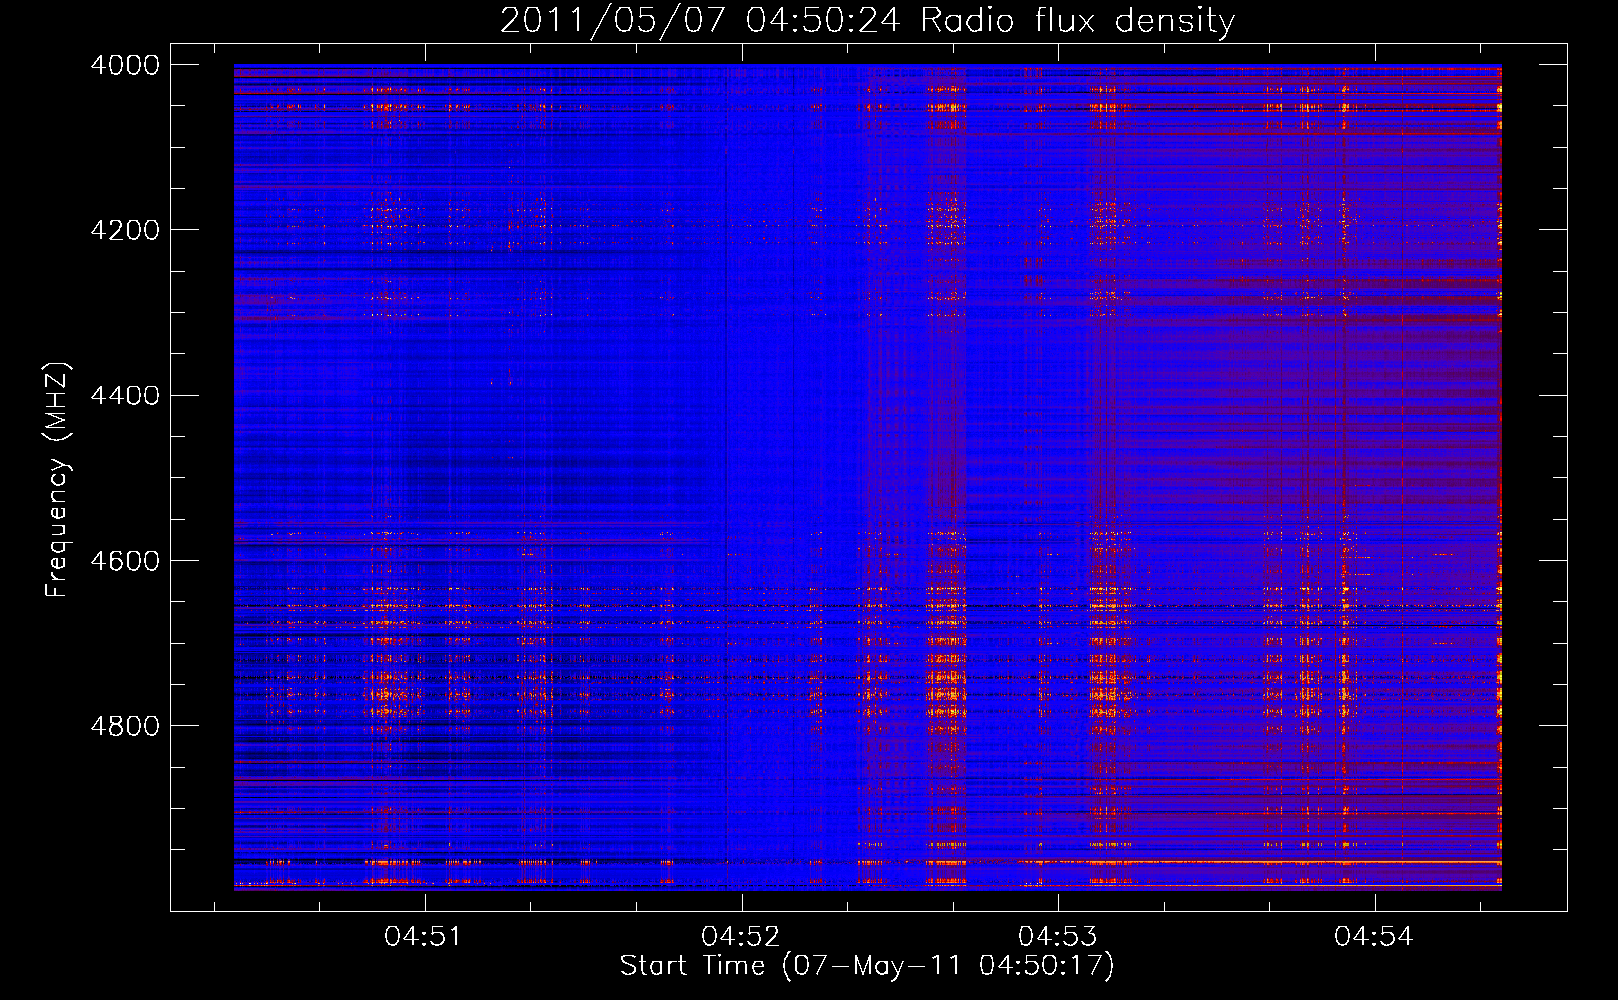Click the 04:51 time tick label
Screen dimensions: 1618x1000
(x=424, y=936)
